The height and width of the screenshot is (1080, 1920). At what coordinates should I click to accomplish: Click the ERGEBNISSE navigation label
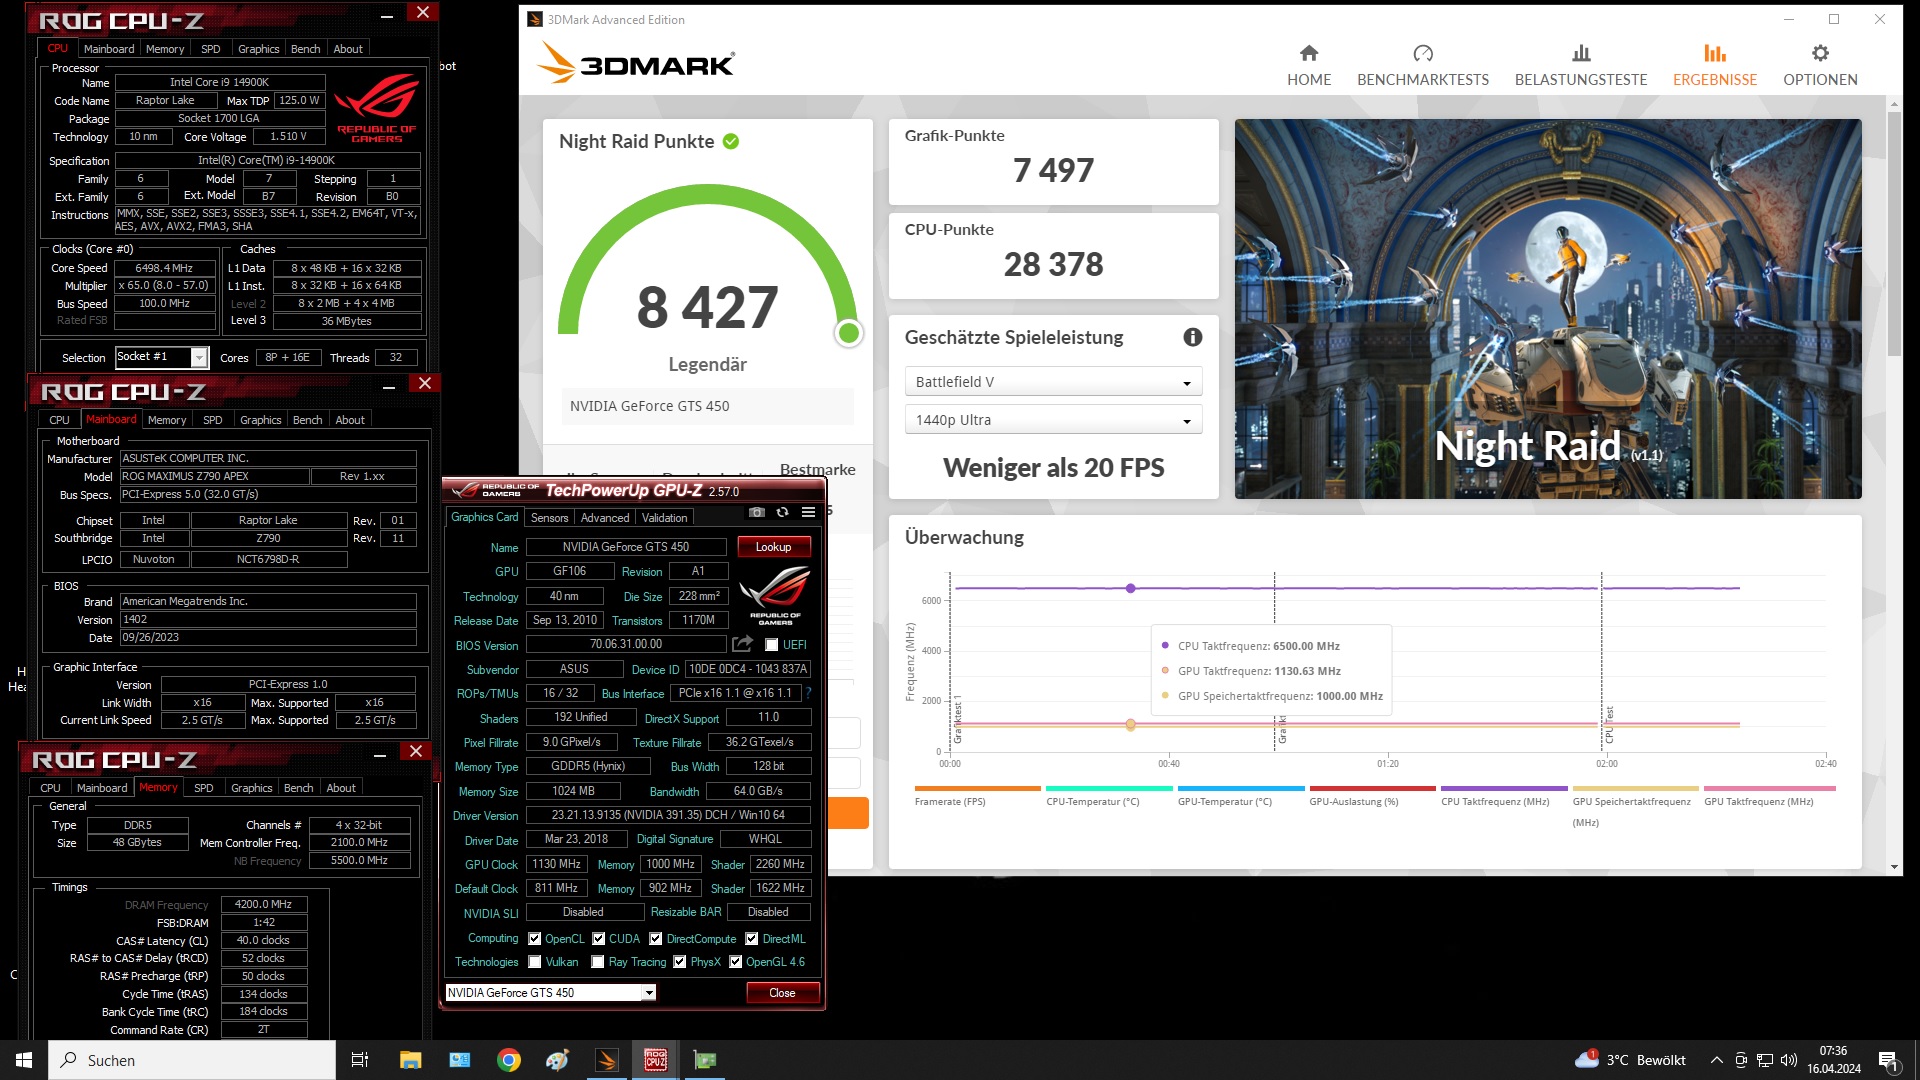tap(1715, 80)
